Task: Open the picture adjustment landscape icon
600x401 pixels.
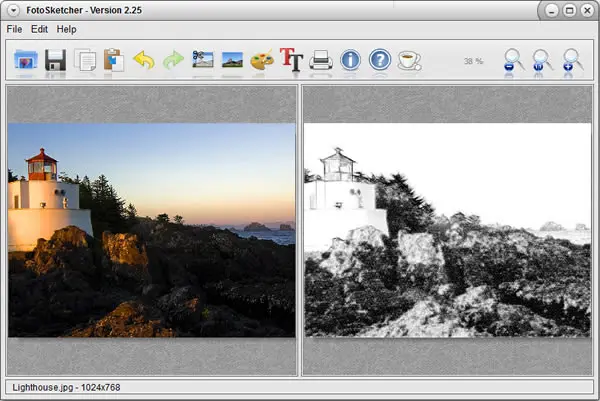Action: pyautogui.click(x=232, y=60)
